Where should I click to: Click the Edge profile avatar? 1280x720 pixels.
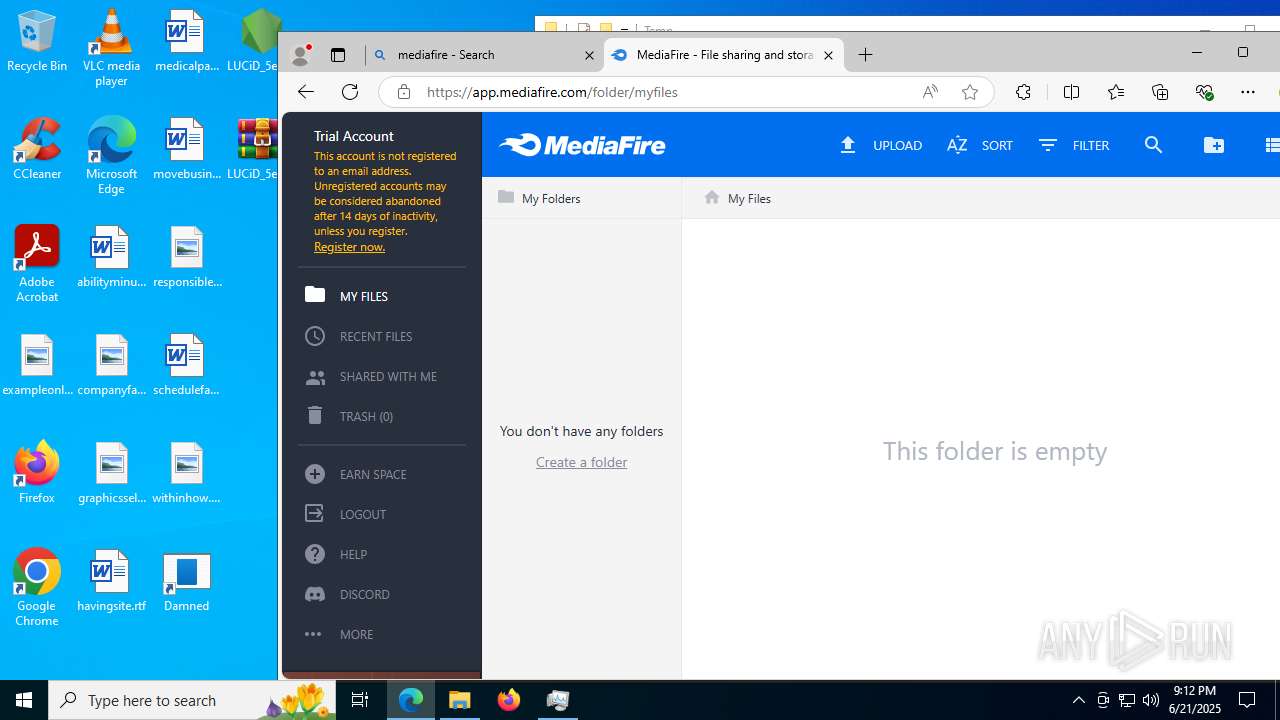pyautogui.click(x=300, y=55)
